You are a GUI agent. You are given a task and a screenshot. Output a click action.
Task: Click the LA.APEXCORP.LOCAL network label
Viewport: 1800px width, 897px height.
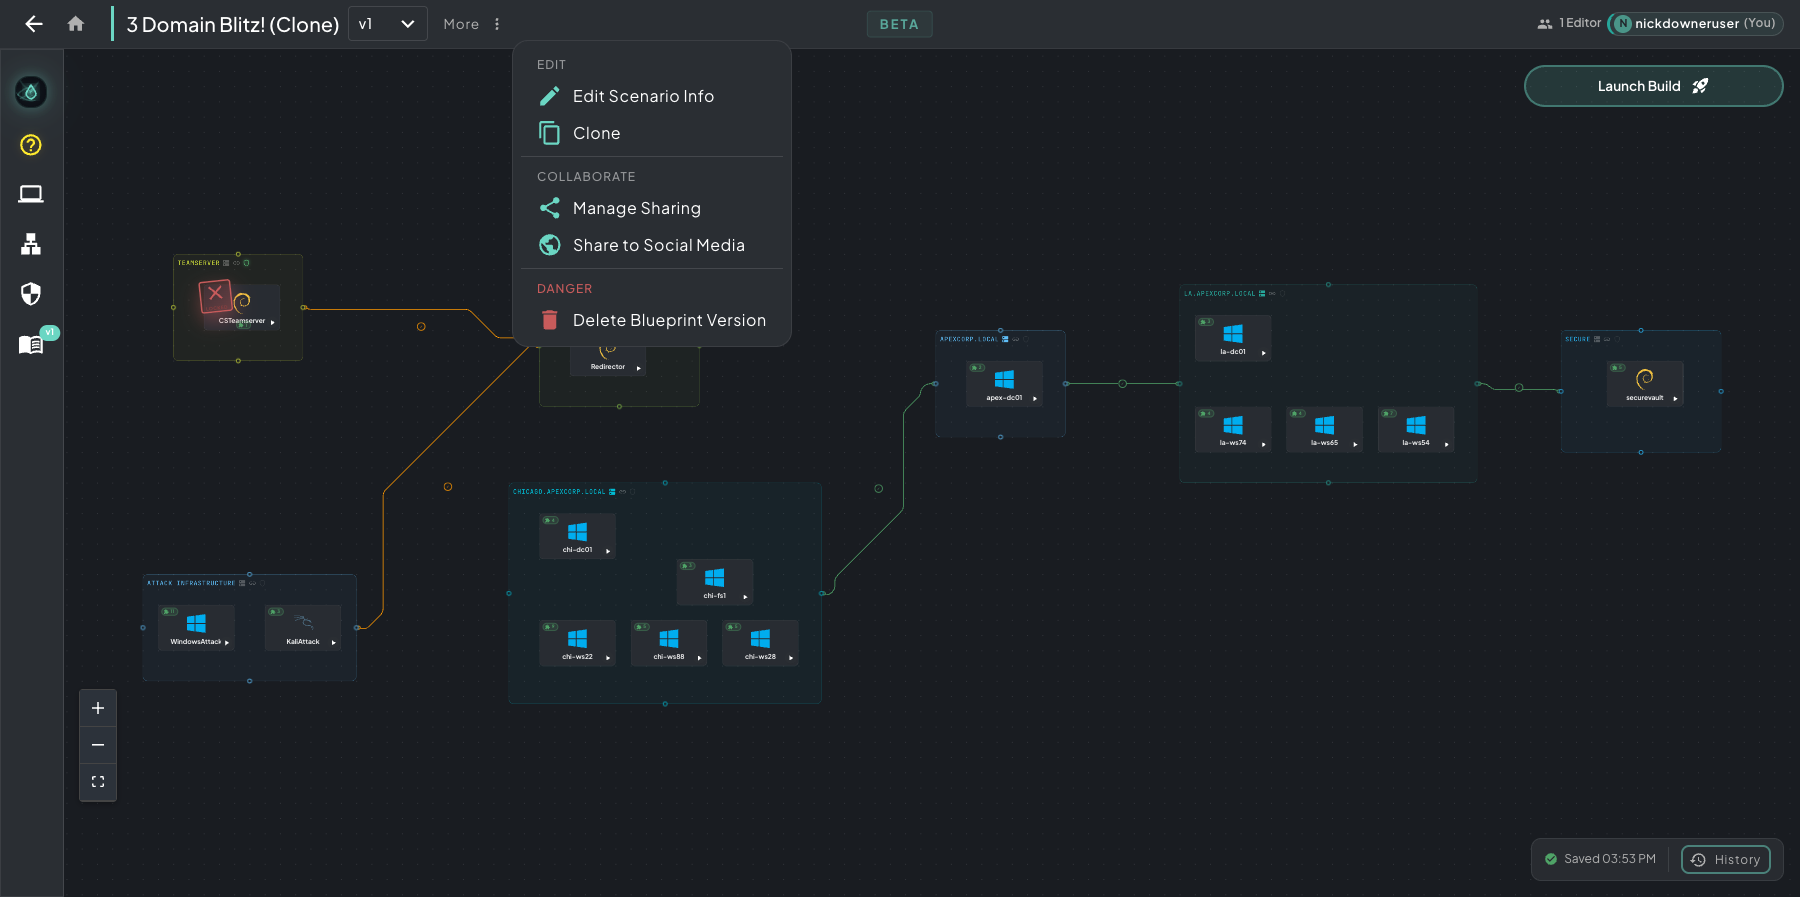point(1219,294)
